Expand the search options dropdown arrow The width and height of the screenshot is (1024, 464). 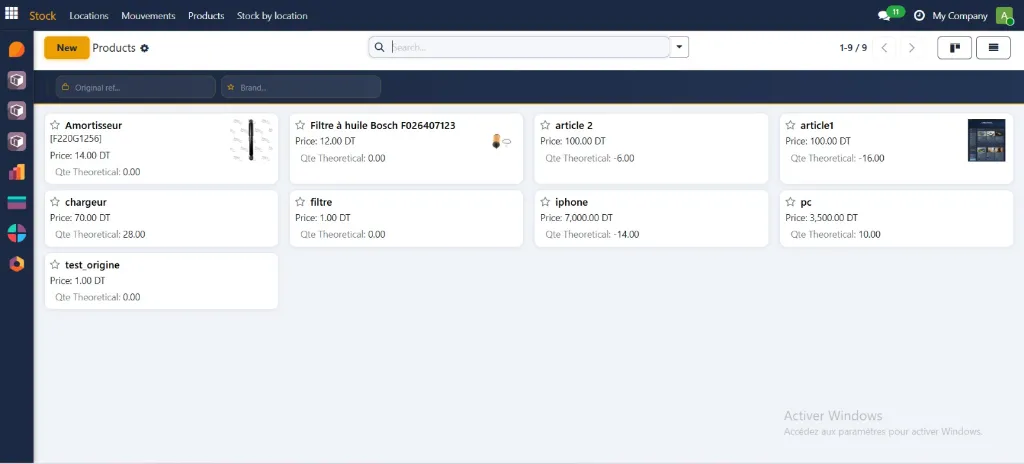[680, 47]
